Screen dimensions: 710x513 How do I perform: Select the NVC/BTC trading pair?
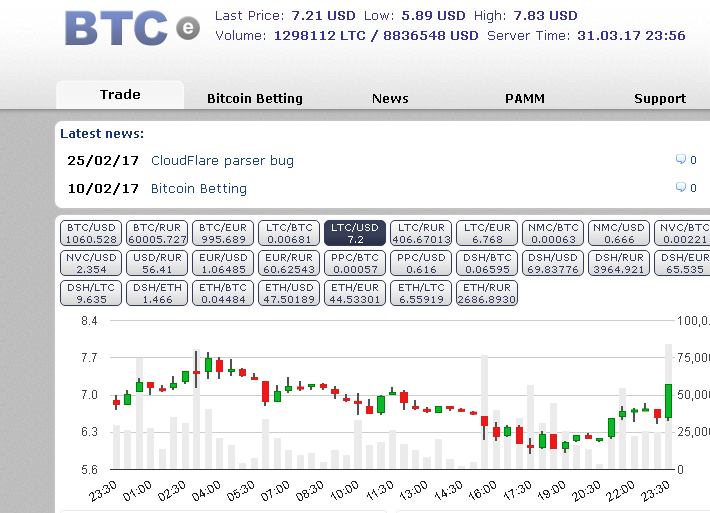[x=682, y=233]
